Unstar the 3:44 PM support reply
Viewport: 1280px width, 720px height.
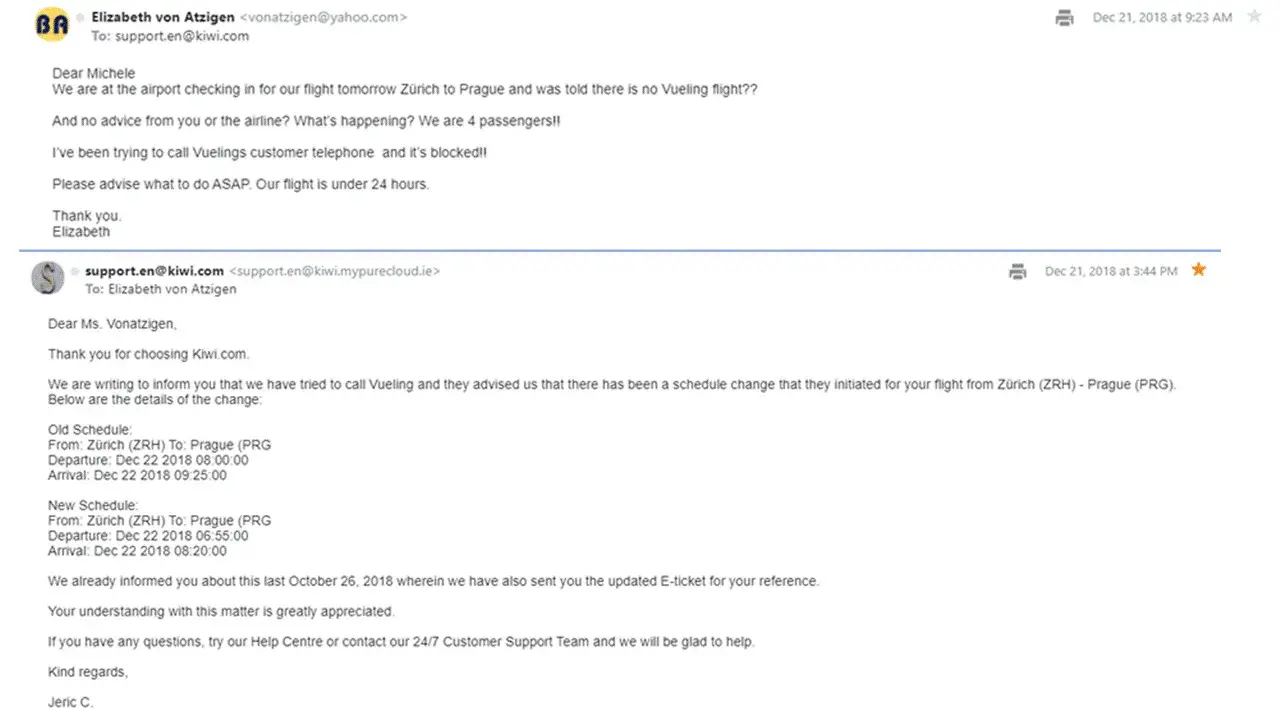pos(1198,270)
